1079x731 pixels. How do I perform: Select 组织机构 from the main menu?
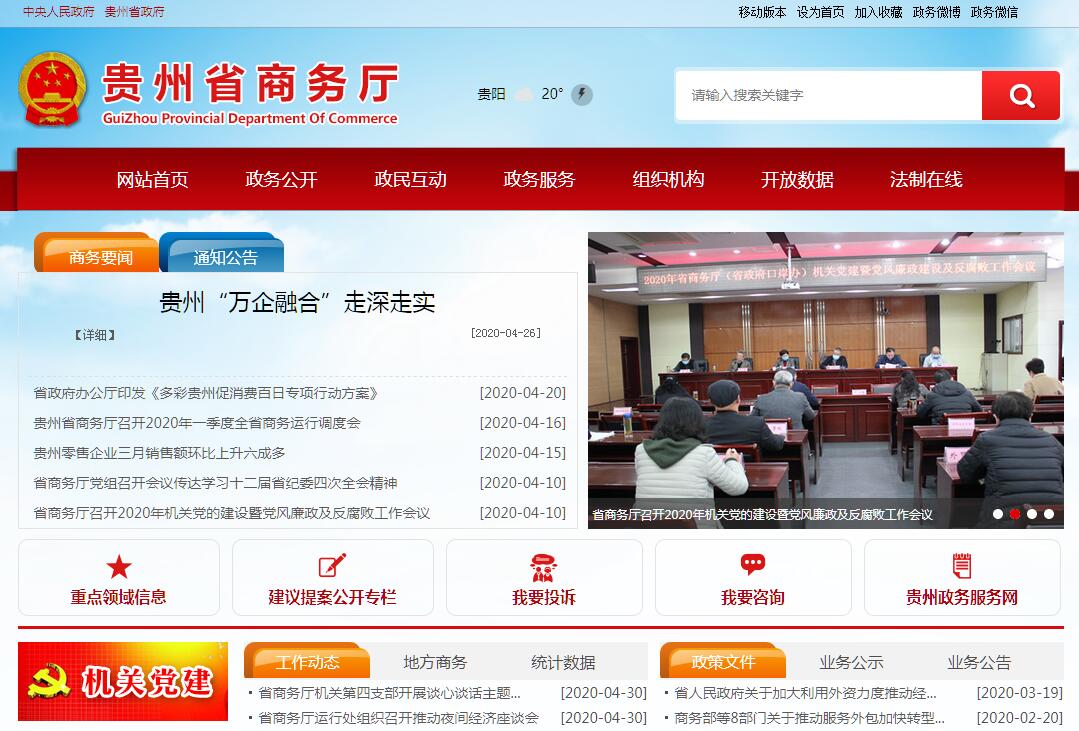point(668,180)
